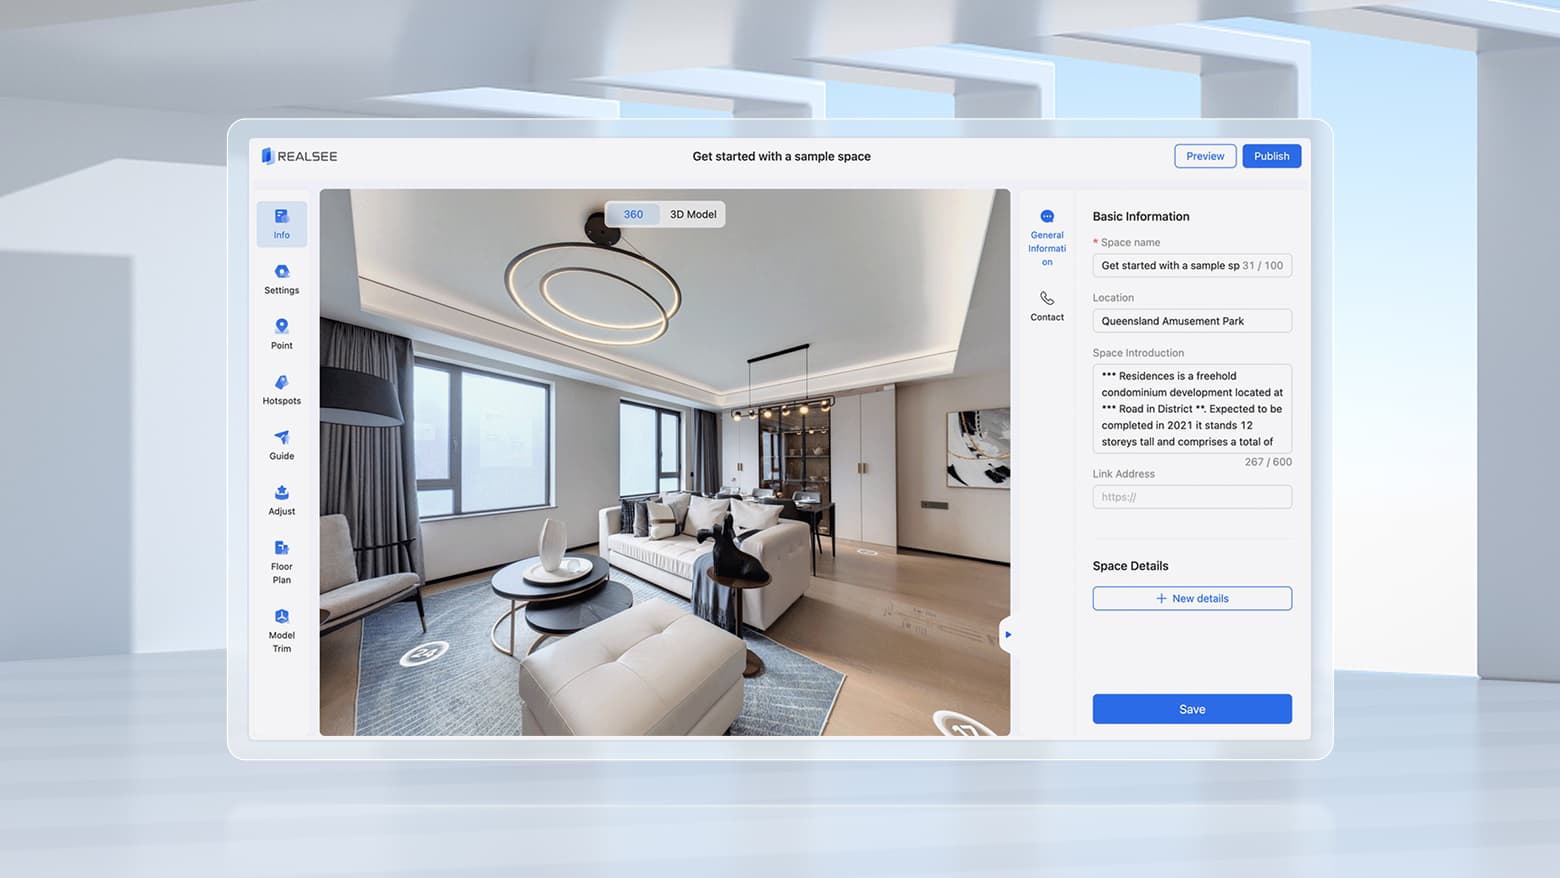Viewport: 1560px width, 878px height.
Task: Click Save to store Basic Information
Action: [x=1192, y=708]
